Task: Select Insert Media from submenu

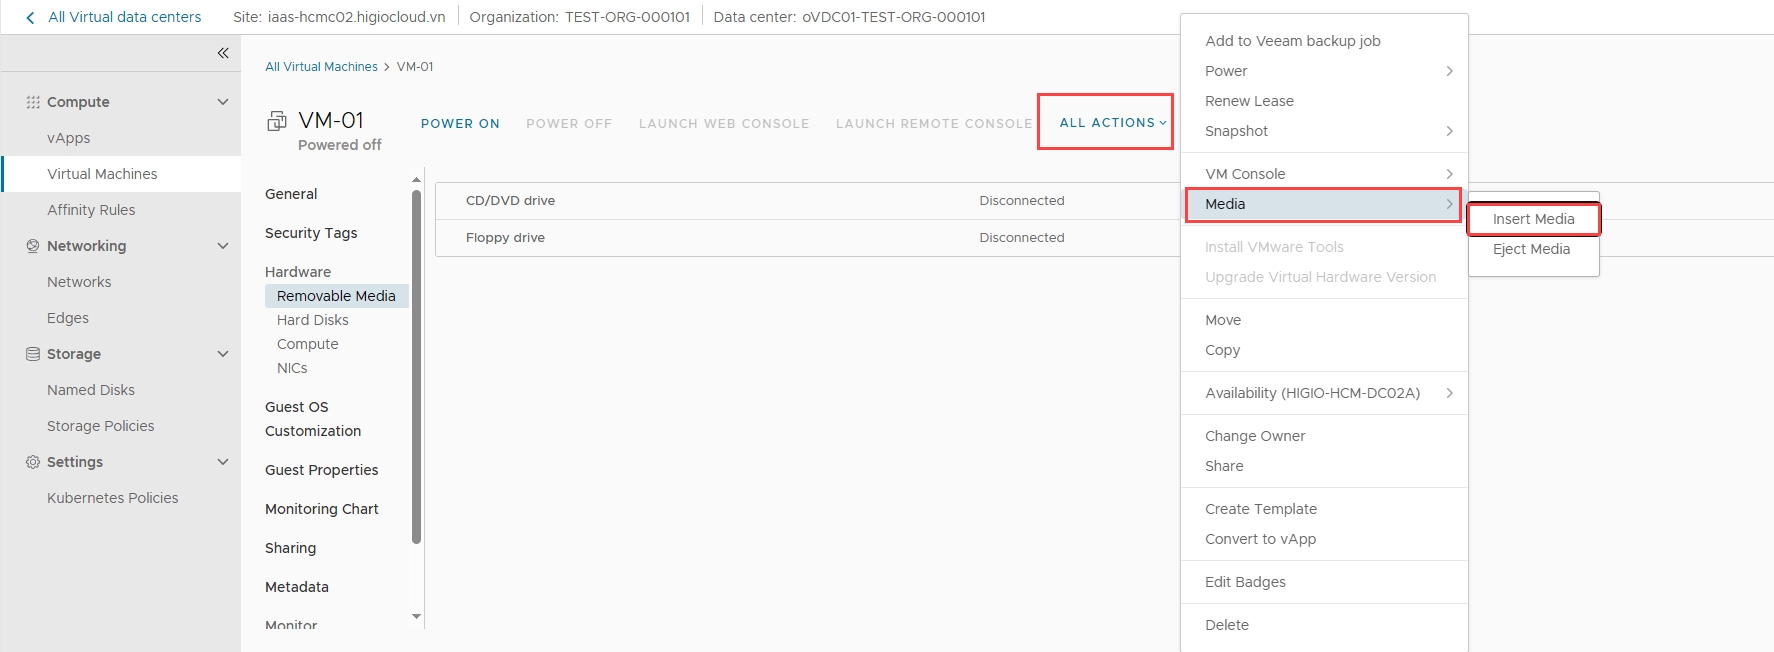Action: 1533,219
